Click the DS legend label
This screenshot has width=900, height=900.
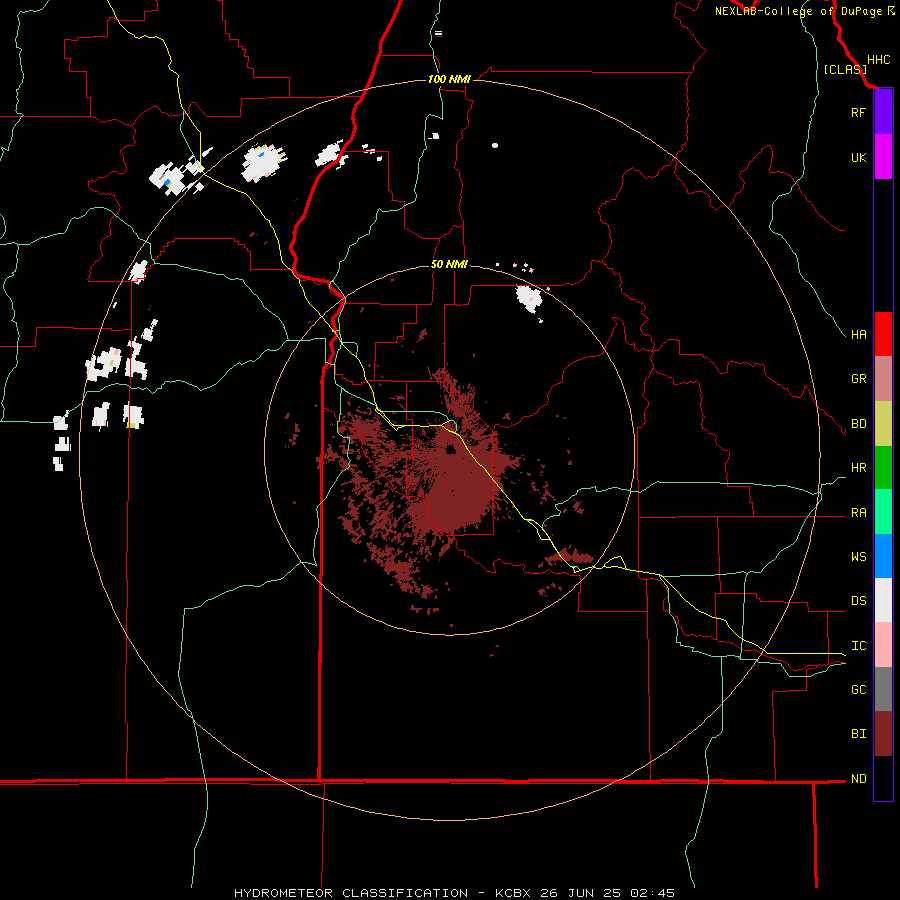[x=858, y=601]
